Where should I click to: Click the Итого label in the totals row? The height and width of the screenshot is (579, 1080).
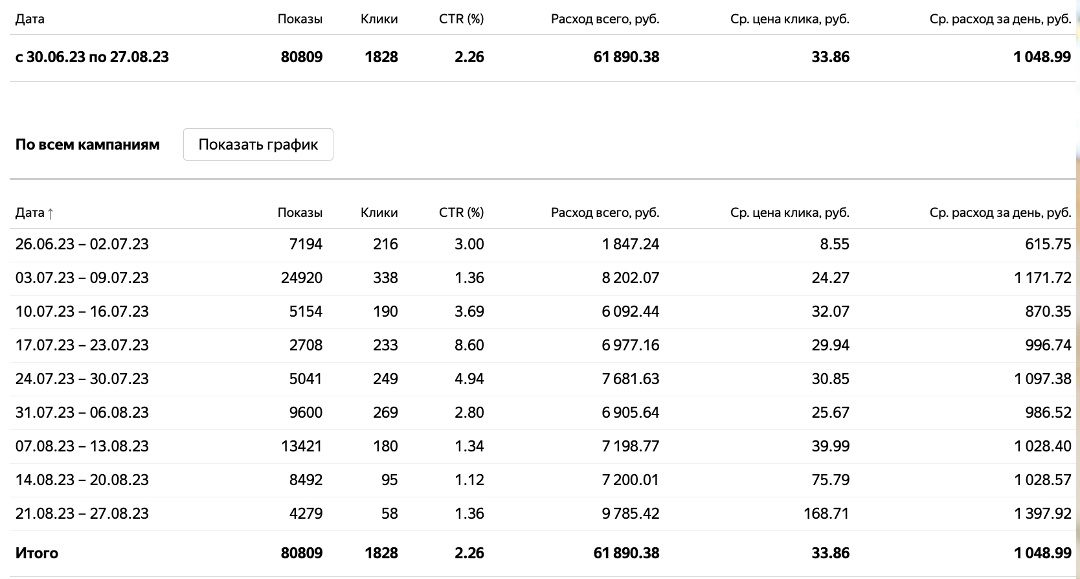click(37, 553)
